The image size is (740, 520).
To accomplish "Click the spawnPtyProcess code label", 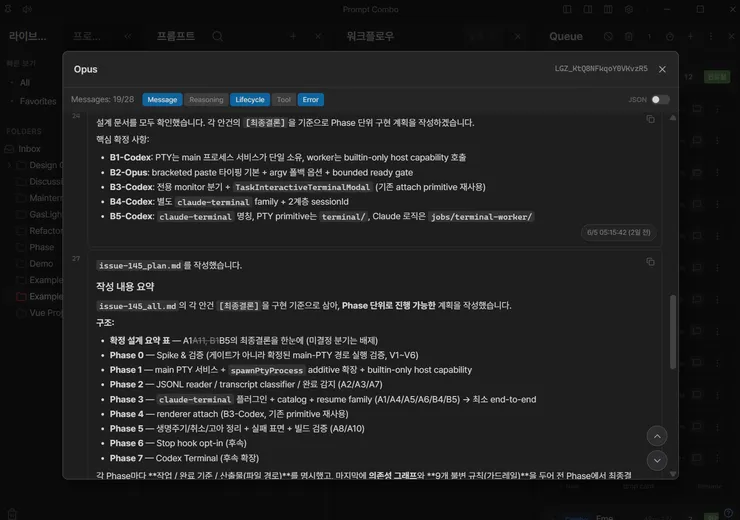I will [267, 370].
